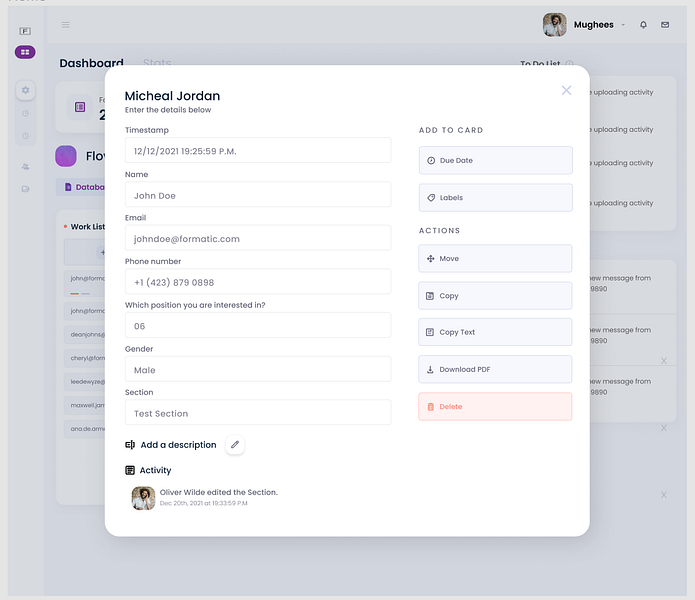
Task: Focus the Email input field
Action: click(258, 238)
